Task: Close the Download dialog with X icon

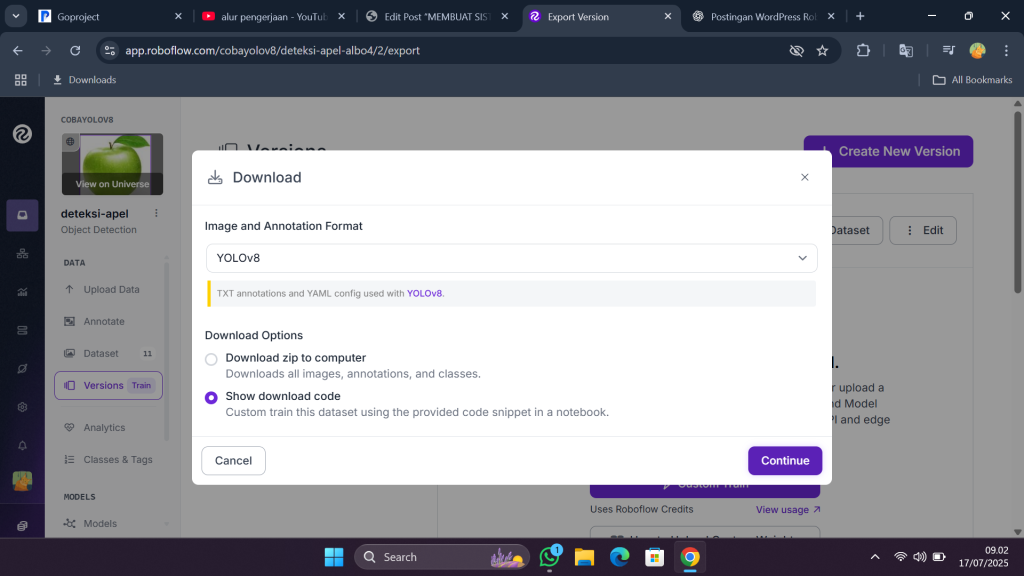Action: tap(805, 177)
